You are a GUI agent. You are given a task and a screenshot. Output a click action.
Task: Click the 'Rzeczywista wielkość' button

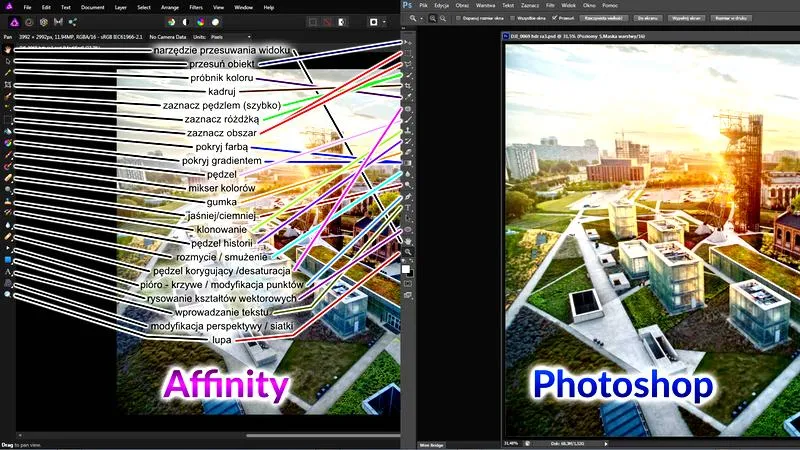point(604,18)
